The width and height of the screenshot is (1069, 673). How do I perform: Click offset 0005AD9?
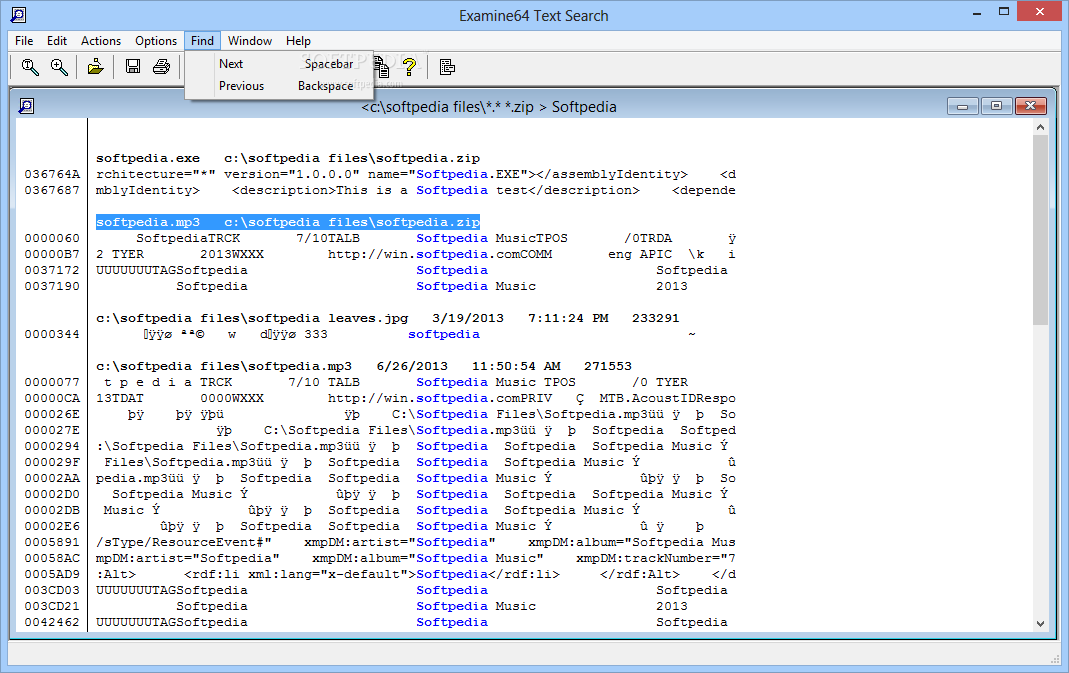[x=52, y=575]
